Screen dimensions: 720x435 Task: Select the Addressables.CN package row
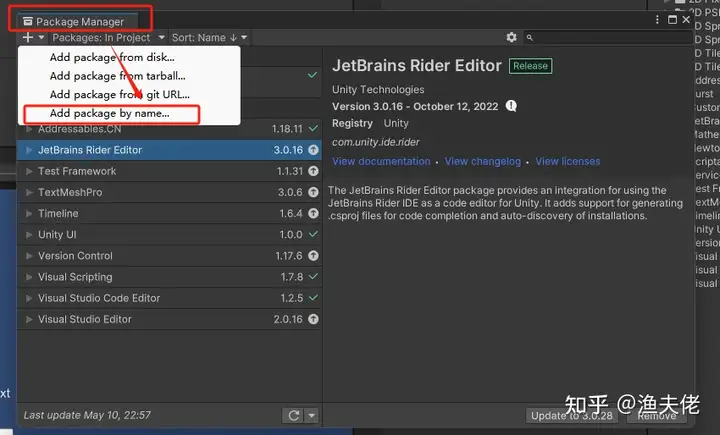169,130
